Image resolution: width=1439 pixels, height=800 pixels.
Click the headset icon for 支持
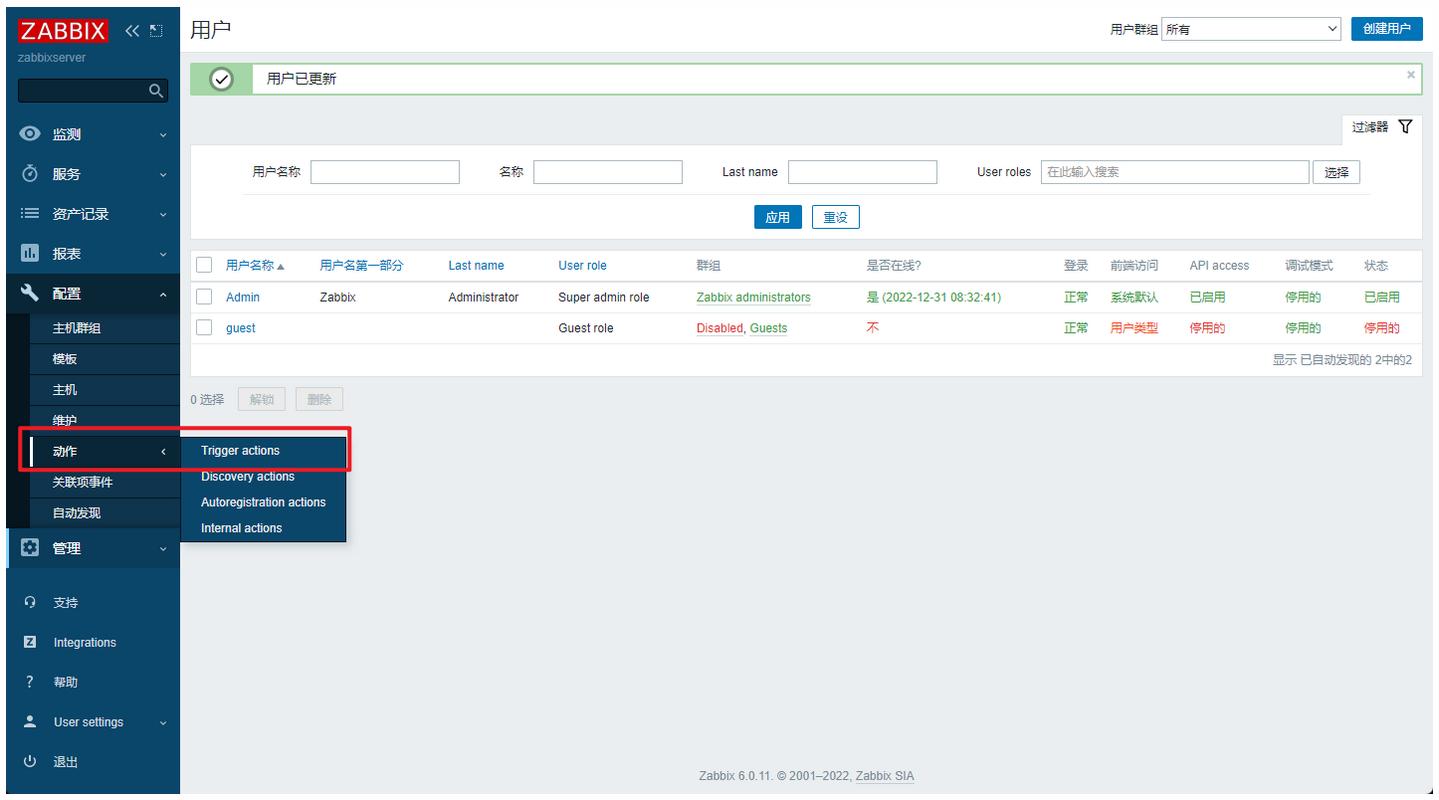pos(30,603)
